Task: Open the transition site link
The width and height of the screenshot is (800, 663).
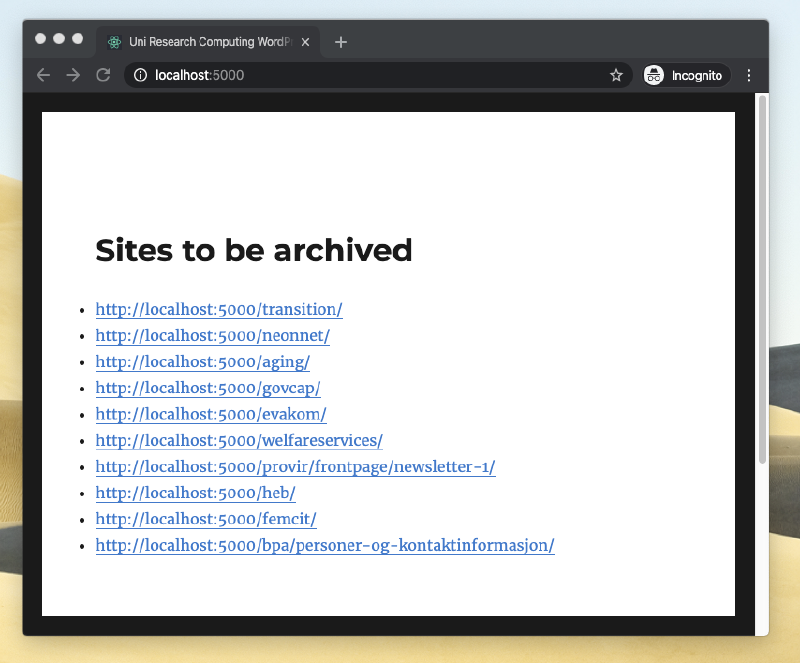Action: (x=219, y=309)
